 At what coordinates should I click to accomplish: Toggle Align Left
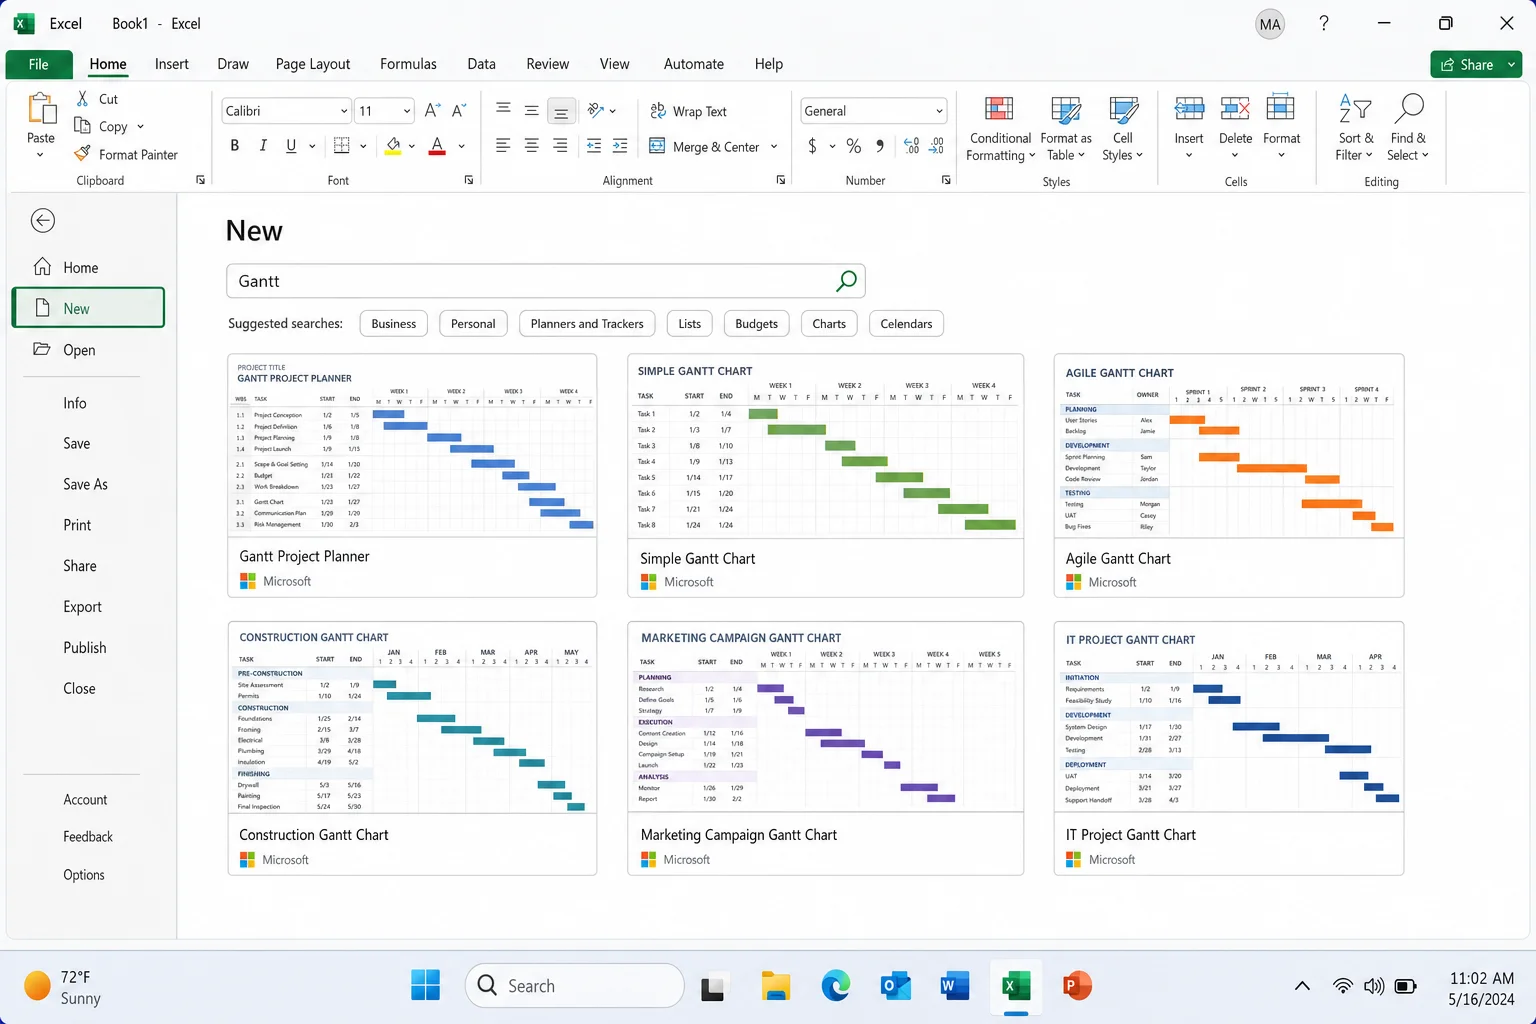[x=504, y=146]
